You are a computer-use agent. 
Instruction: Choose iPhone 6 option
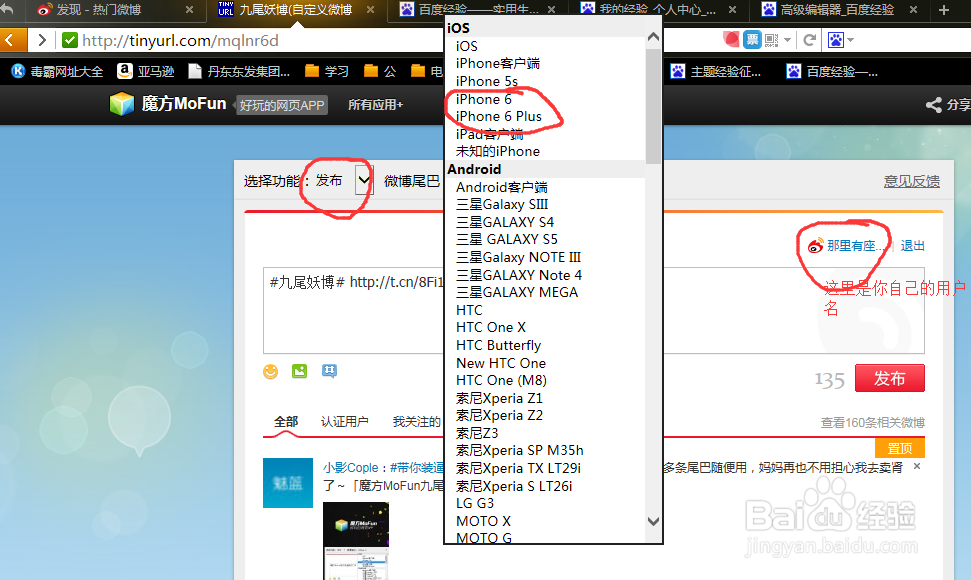(x=484, y=99)
